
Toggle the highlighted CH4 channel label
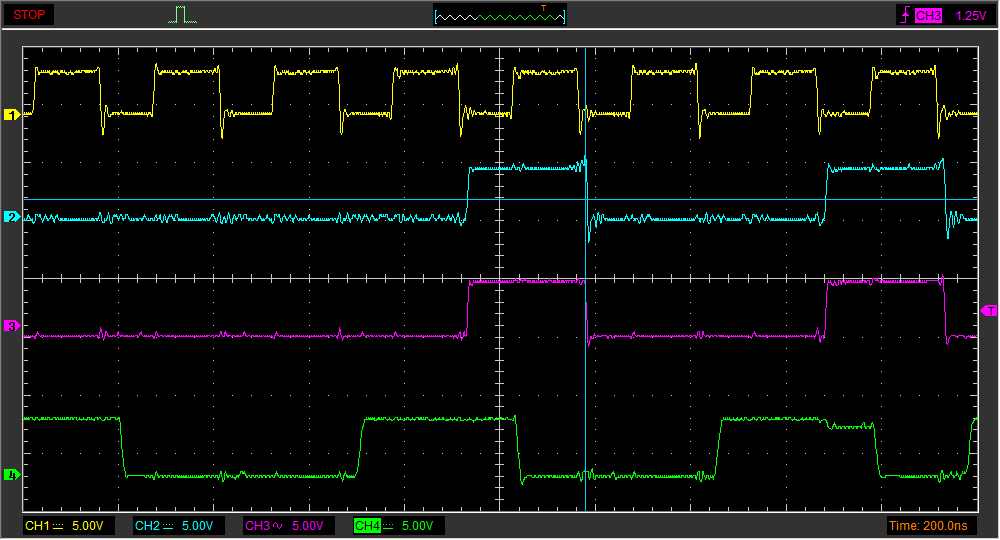[368, 526]
